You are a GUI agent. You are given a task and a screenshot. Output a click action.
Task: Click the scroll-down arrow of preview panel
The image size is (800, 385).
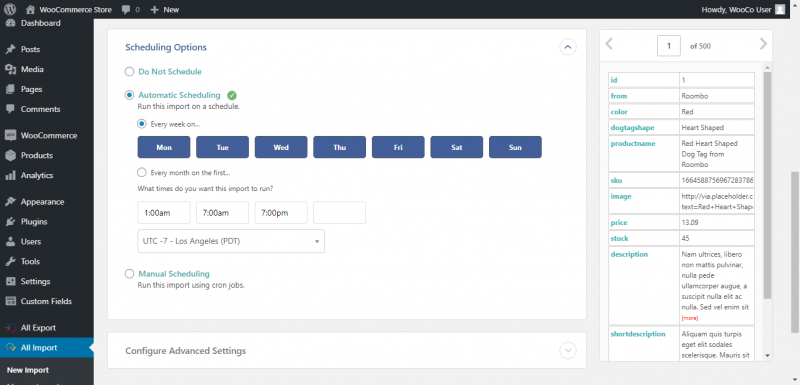coord(767,355)
